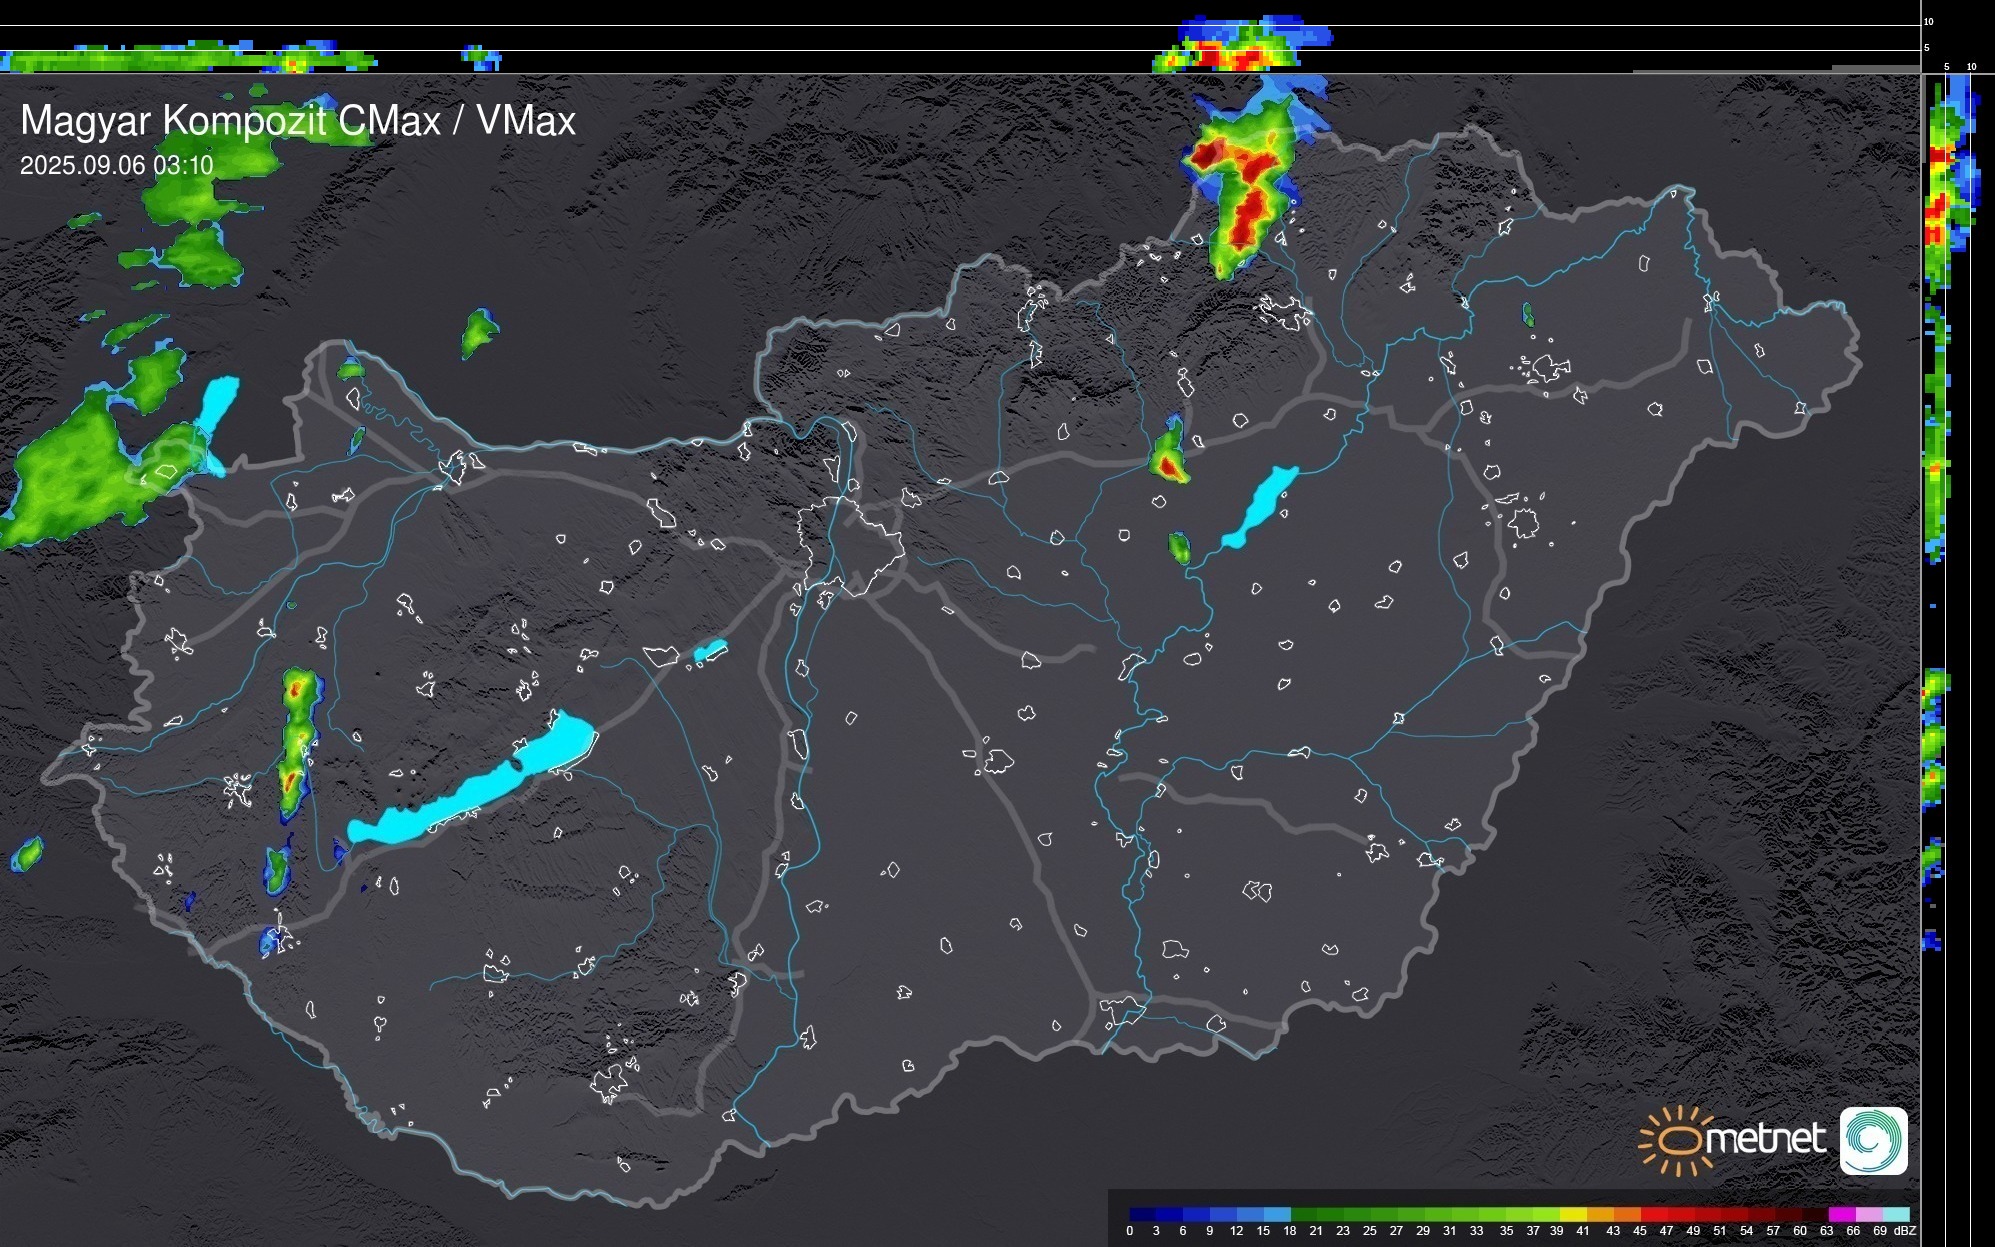Image resolution: width=1995 pixels, height=1247 pixels.
Task: Click the red storm core at northern border
Action: click(1245, 213)
